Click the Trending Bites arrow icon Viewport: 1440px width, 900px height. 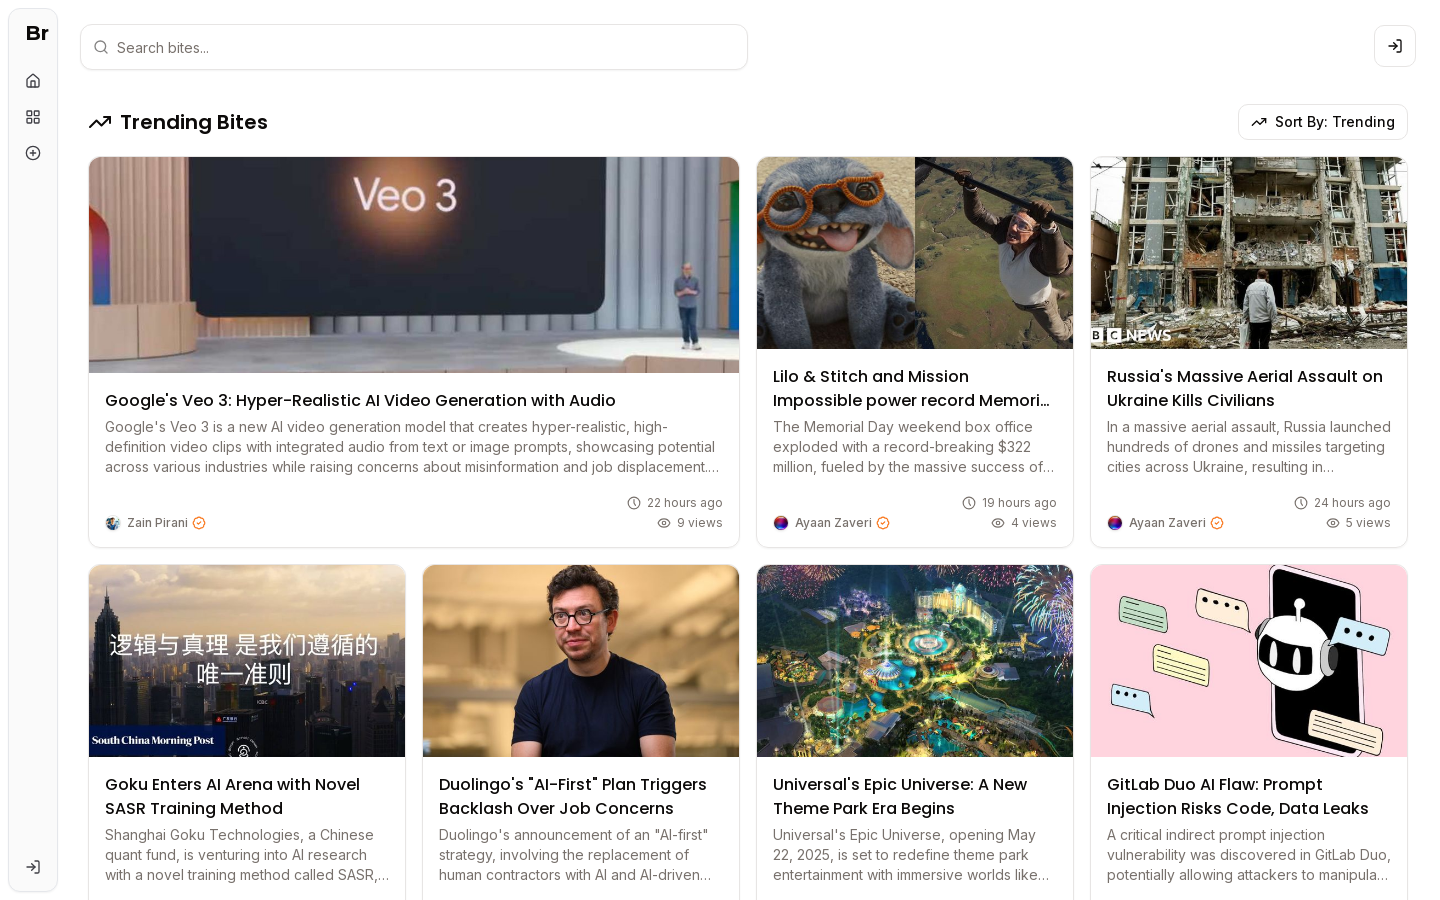pyautogui.click(x=100, y=122)
